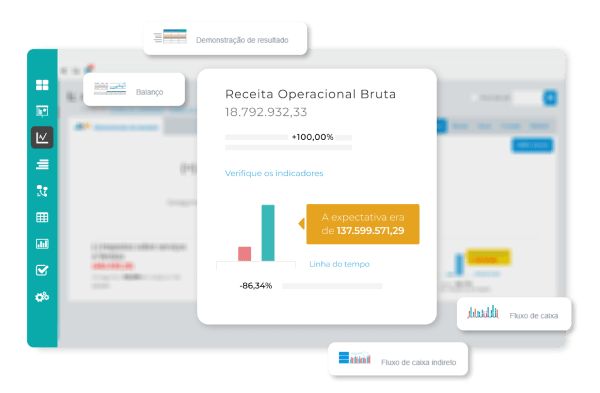Click the +100,00% progress bar
The height and width of the screenshot is (393, 600).
289,137
